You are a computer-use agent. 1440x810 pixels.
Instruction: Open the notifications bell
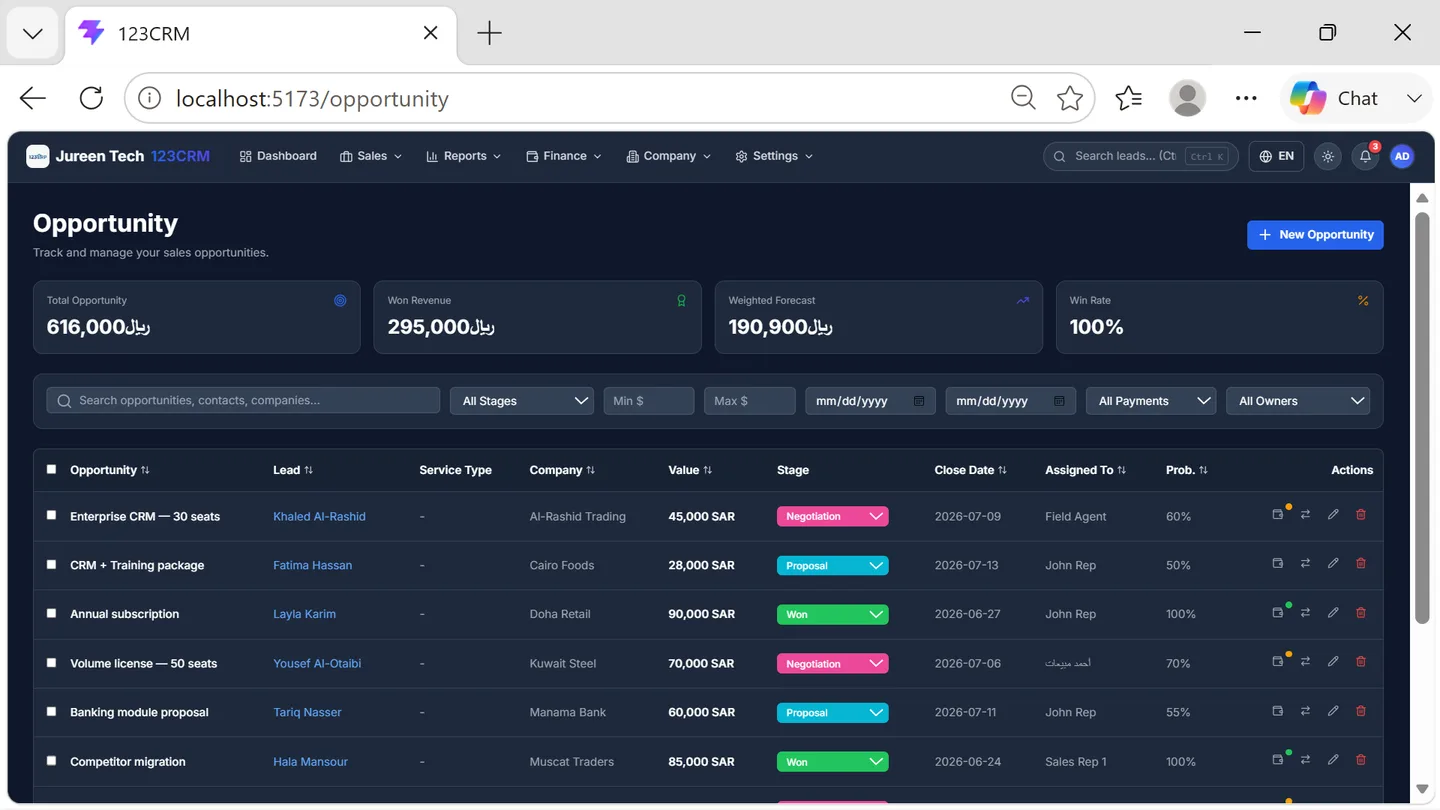(1365, 156)
